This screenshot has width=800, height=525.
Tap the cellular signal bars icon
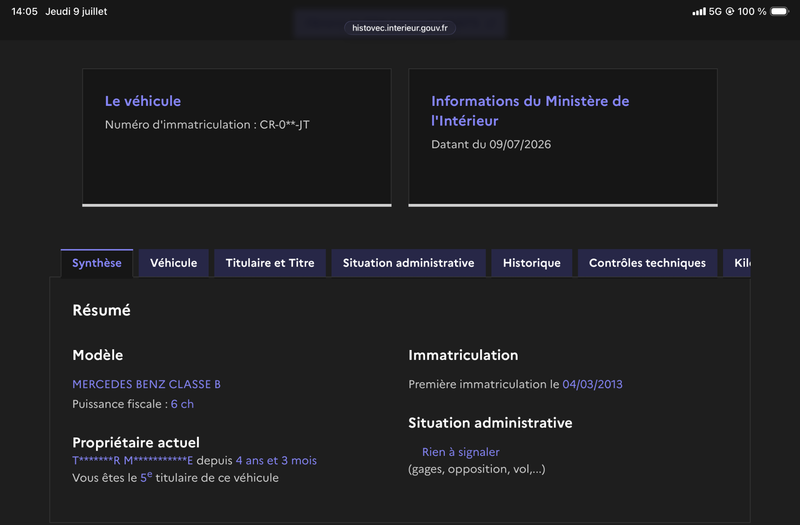coord(699,11)
